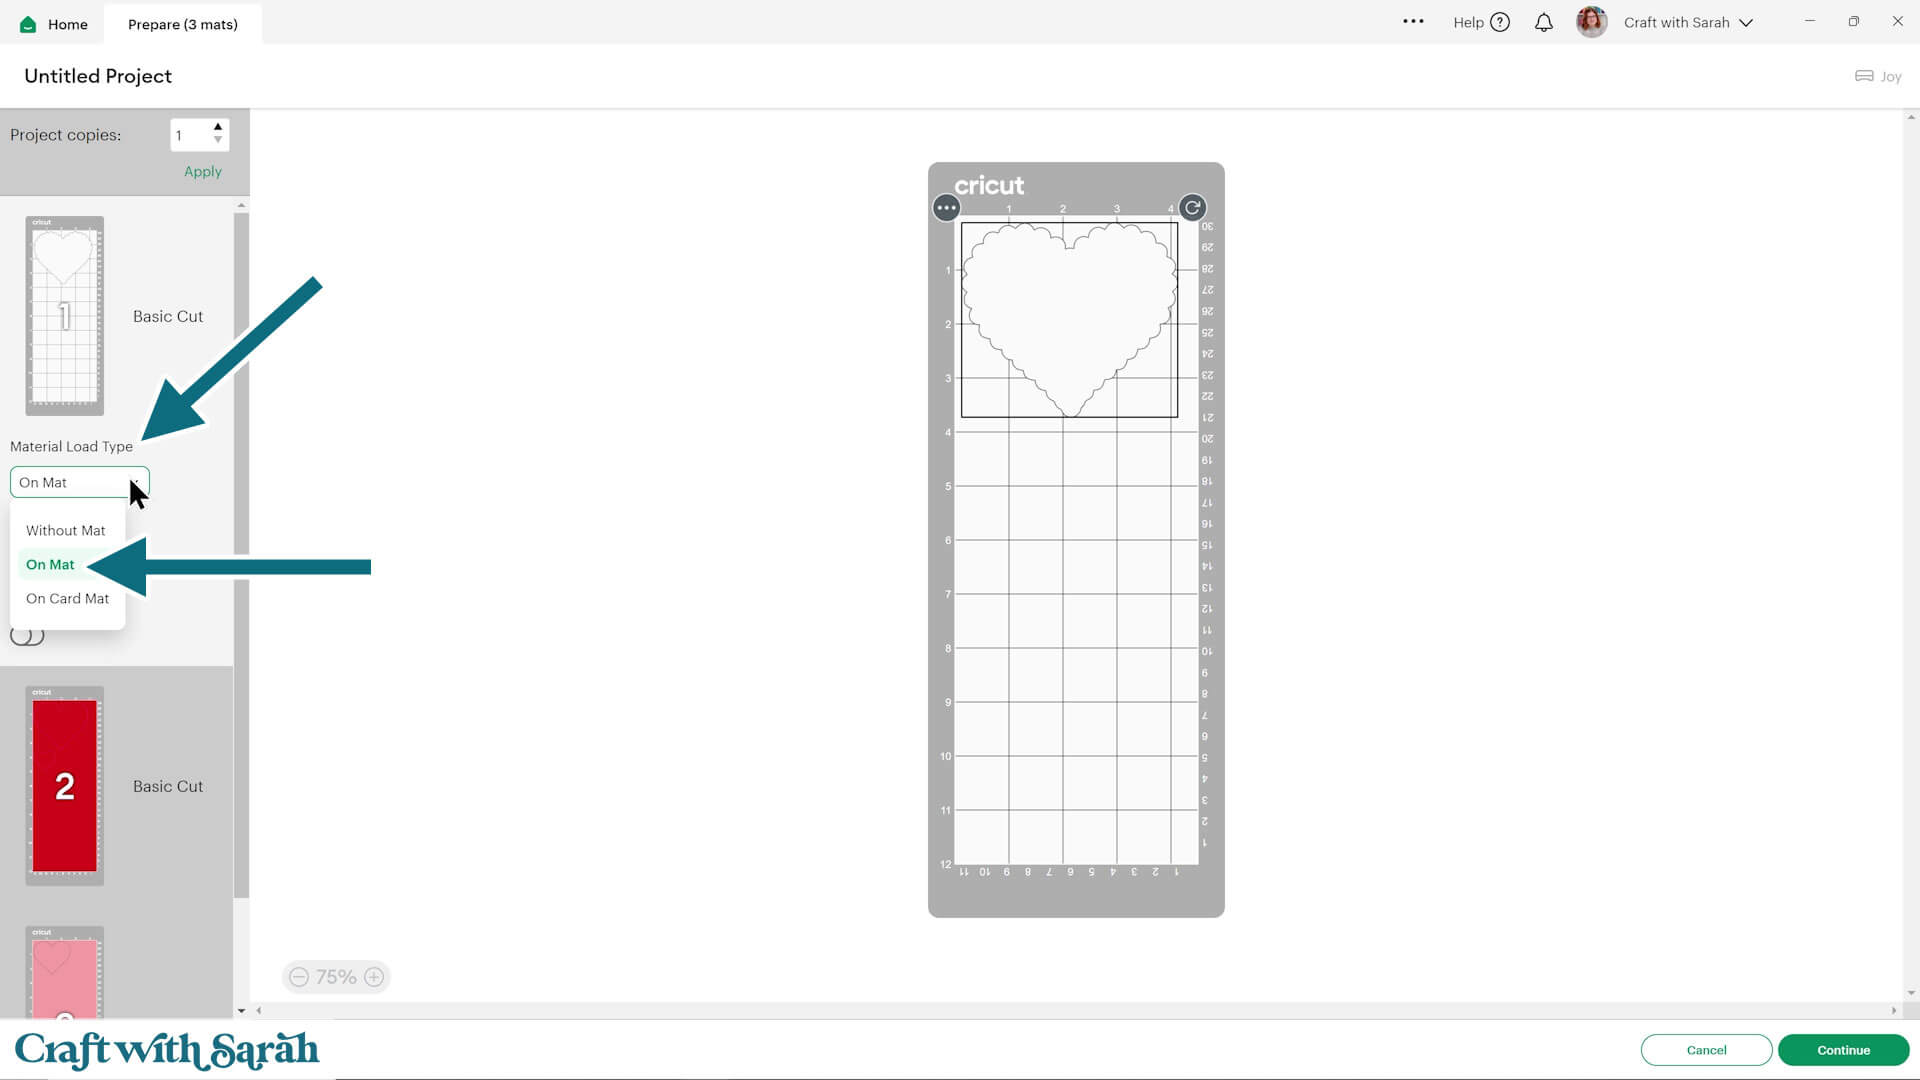Click the green Home icon
The image size is (1920, 1080).
coord(28,24)
